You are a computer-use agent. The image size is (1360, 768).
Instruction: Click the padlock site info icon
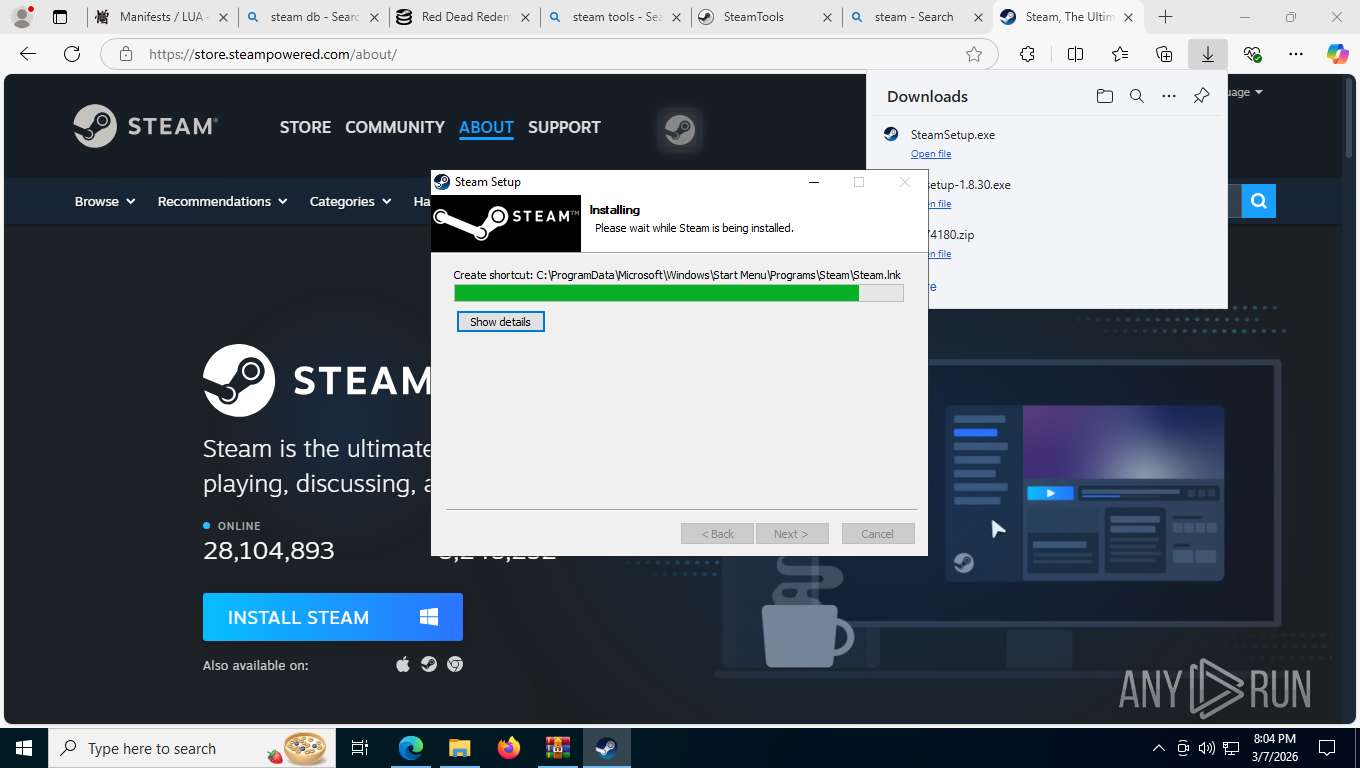(125, 54)
